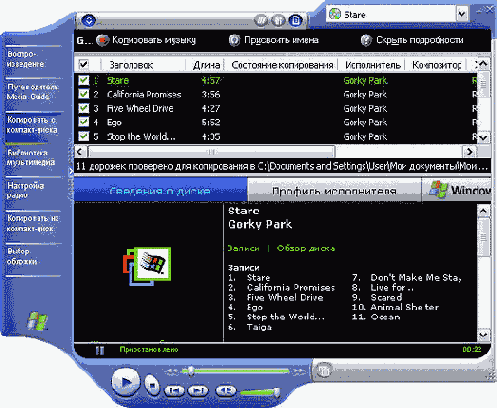497x408 pixels.
Task: Click the pause indicator icon in the status bar
Action: [x=100, y=350]
